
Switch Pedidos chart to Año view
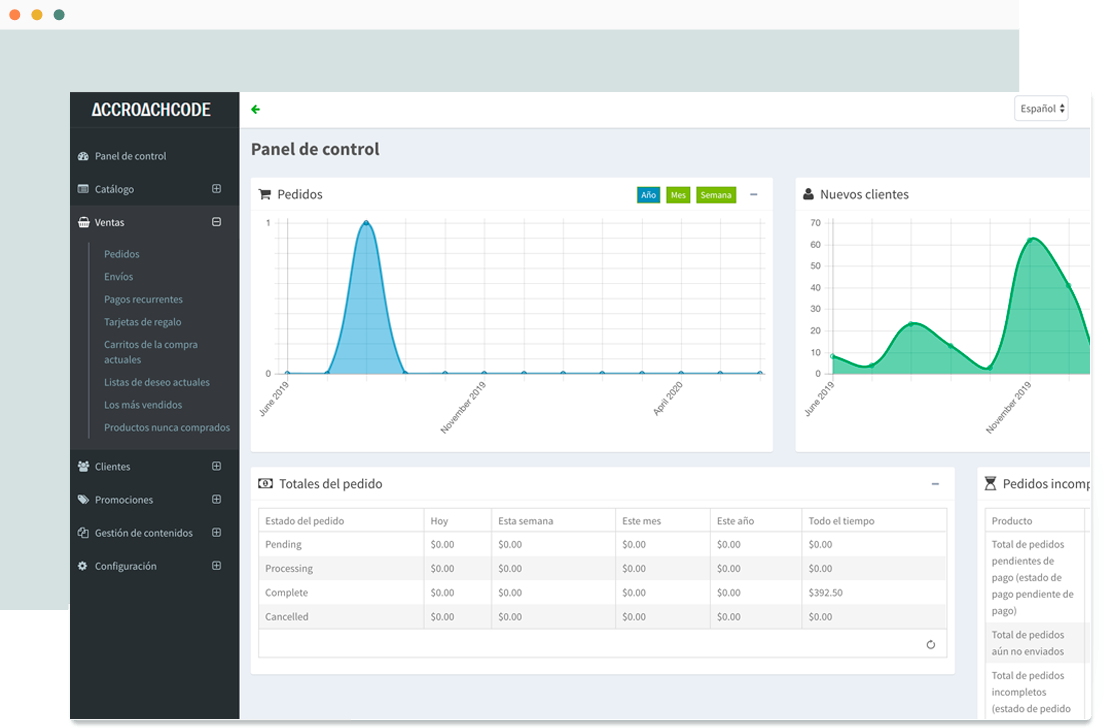648,195
